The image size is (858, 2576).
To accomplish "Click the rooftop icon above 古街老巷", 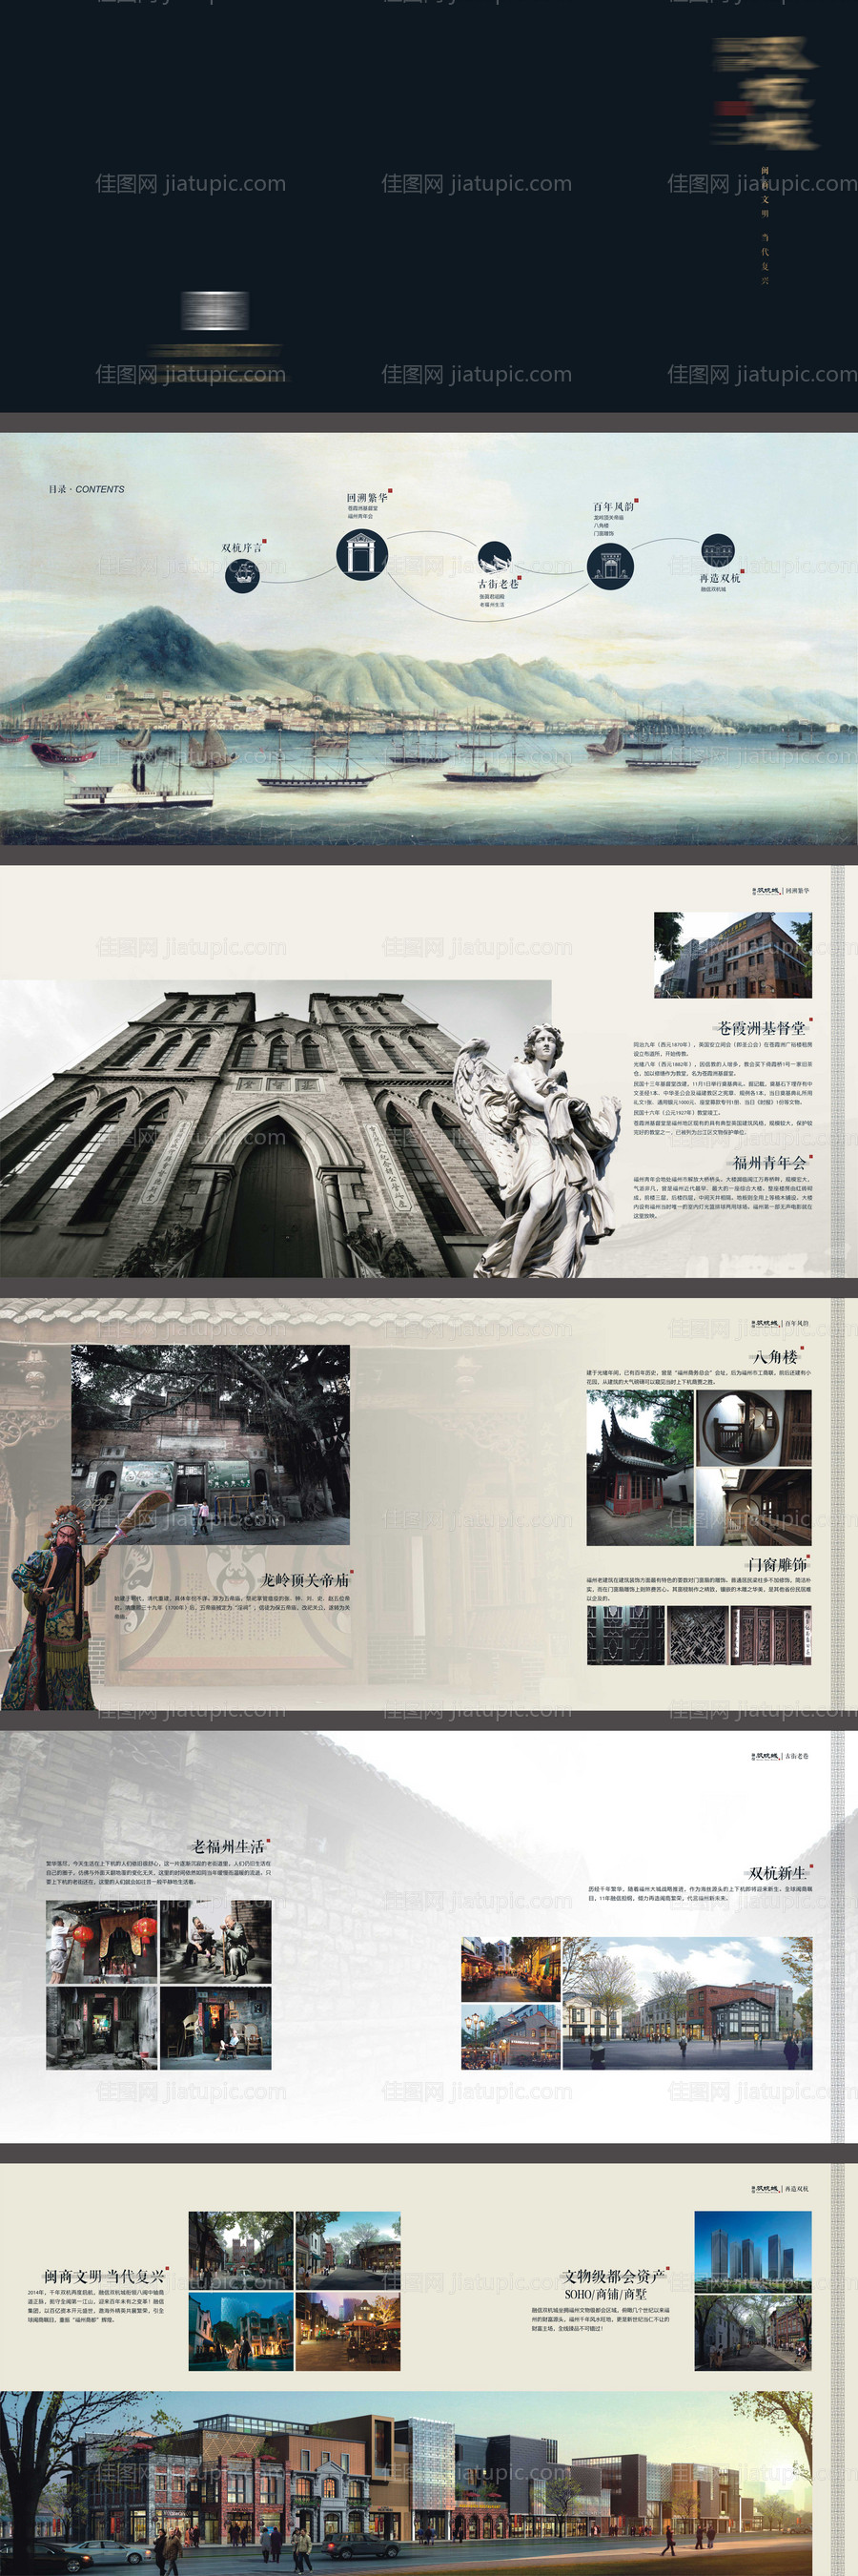I will coord(494,557).
